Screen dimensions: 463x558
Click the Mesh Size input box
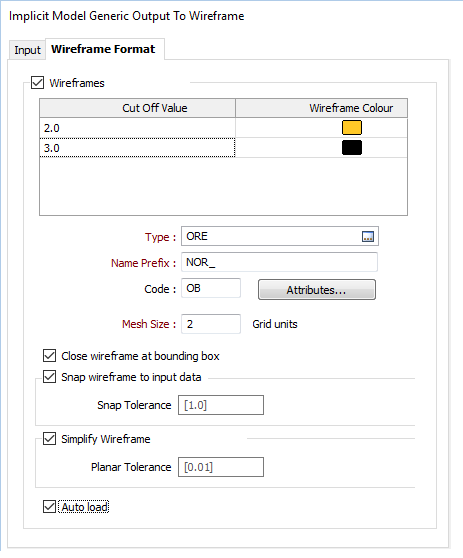211,324
